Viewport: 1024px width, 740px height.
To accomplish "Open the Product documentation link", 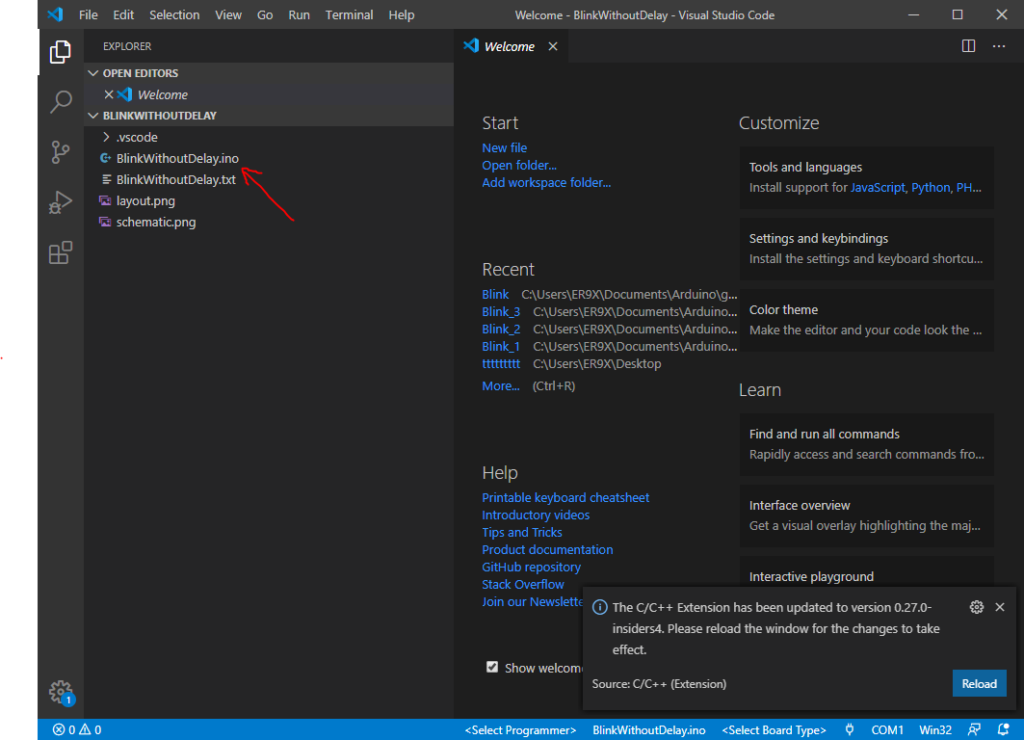I will point(547,549).
